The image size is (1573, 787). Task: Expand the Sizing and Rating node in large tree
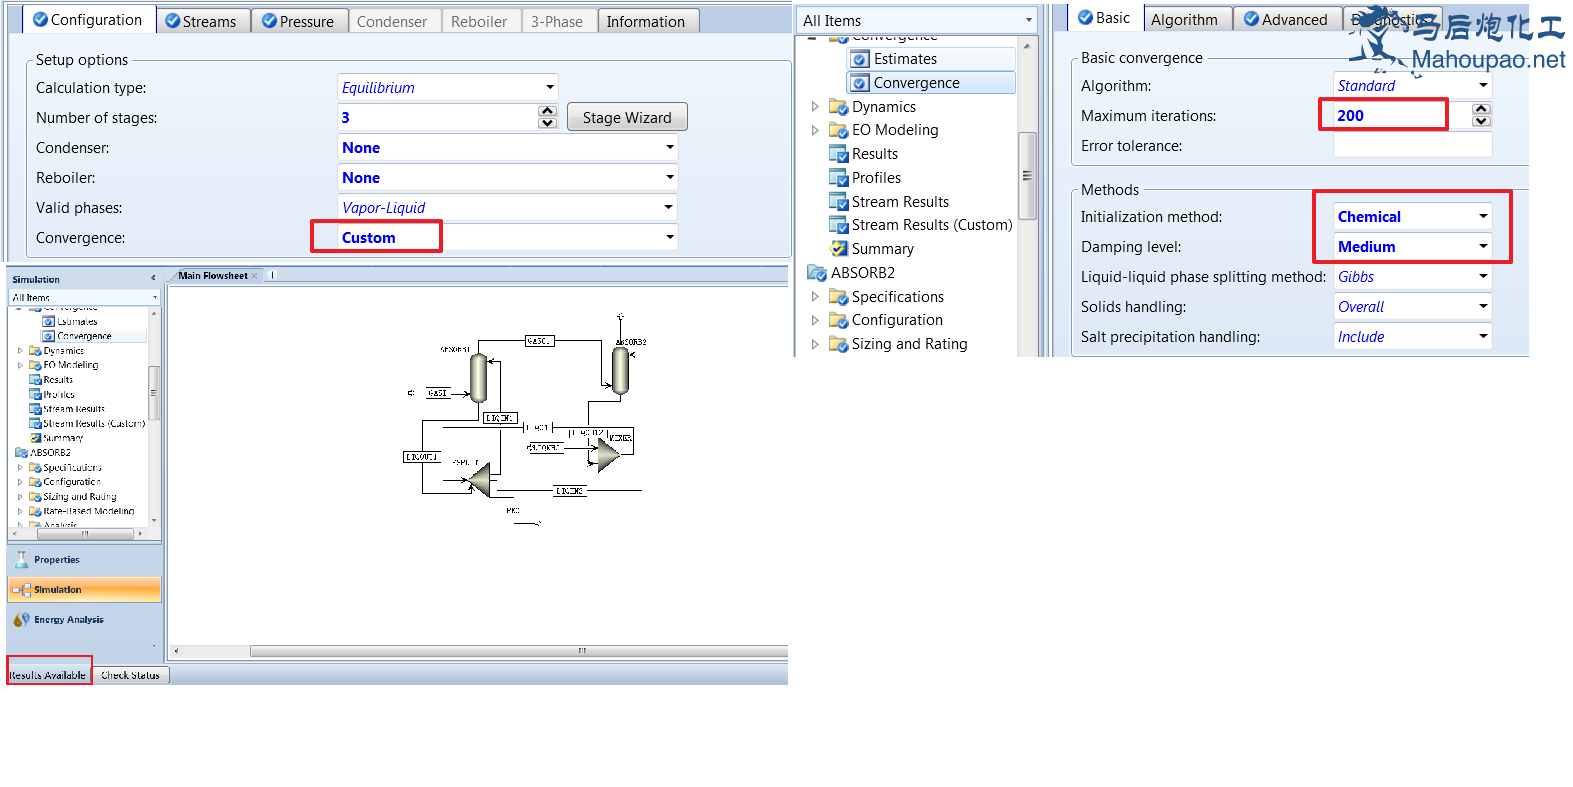point(815,344)
